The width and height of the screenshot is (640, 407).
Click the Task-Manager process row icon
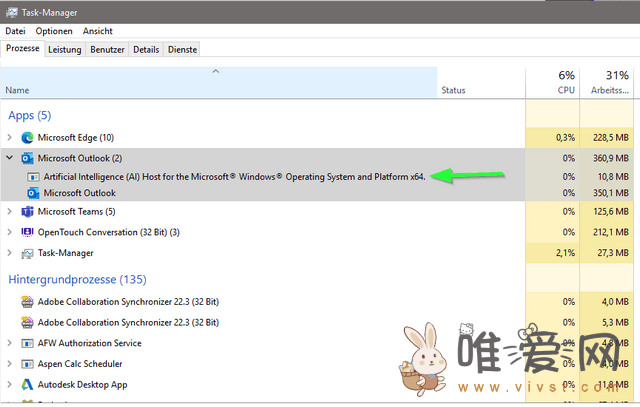coord(27,254)
